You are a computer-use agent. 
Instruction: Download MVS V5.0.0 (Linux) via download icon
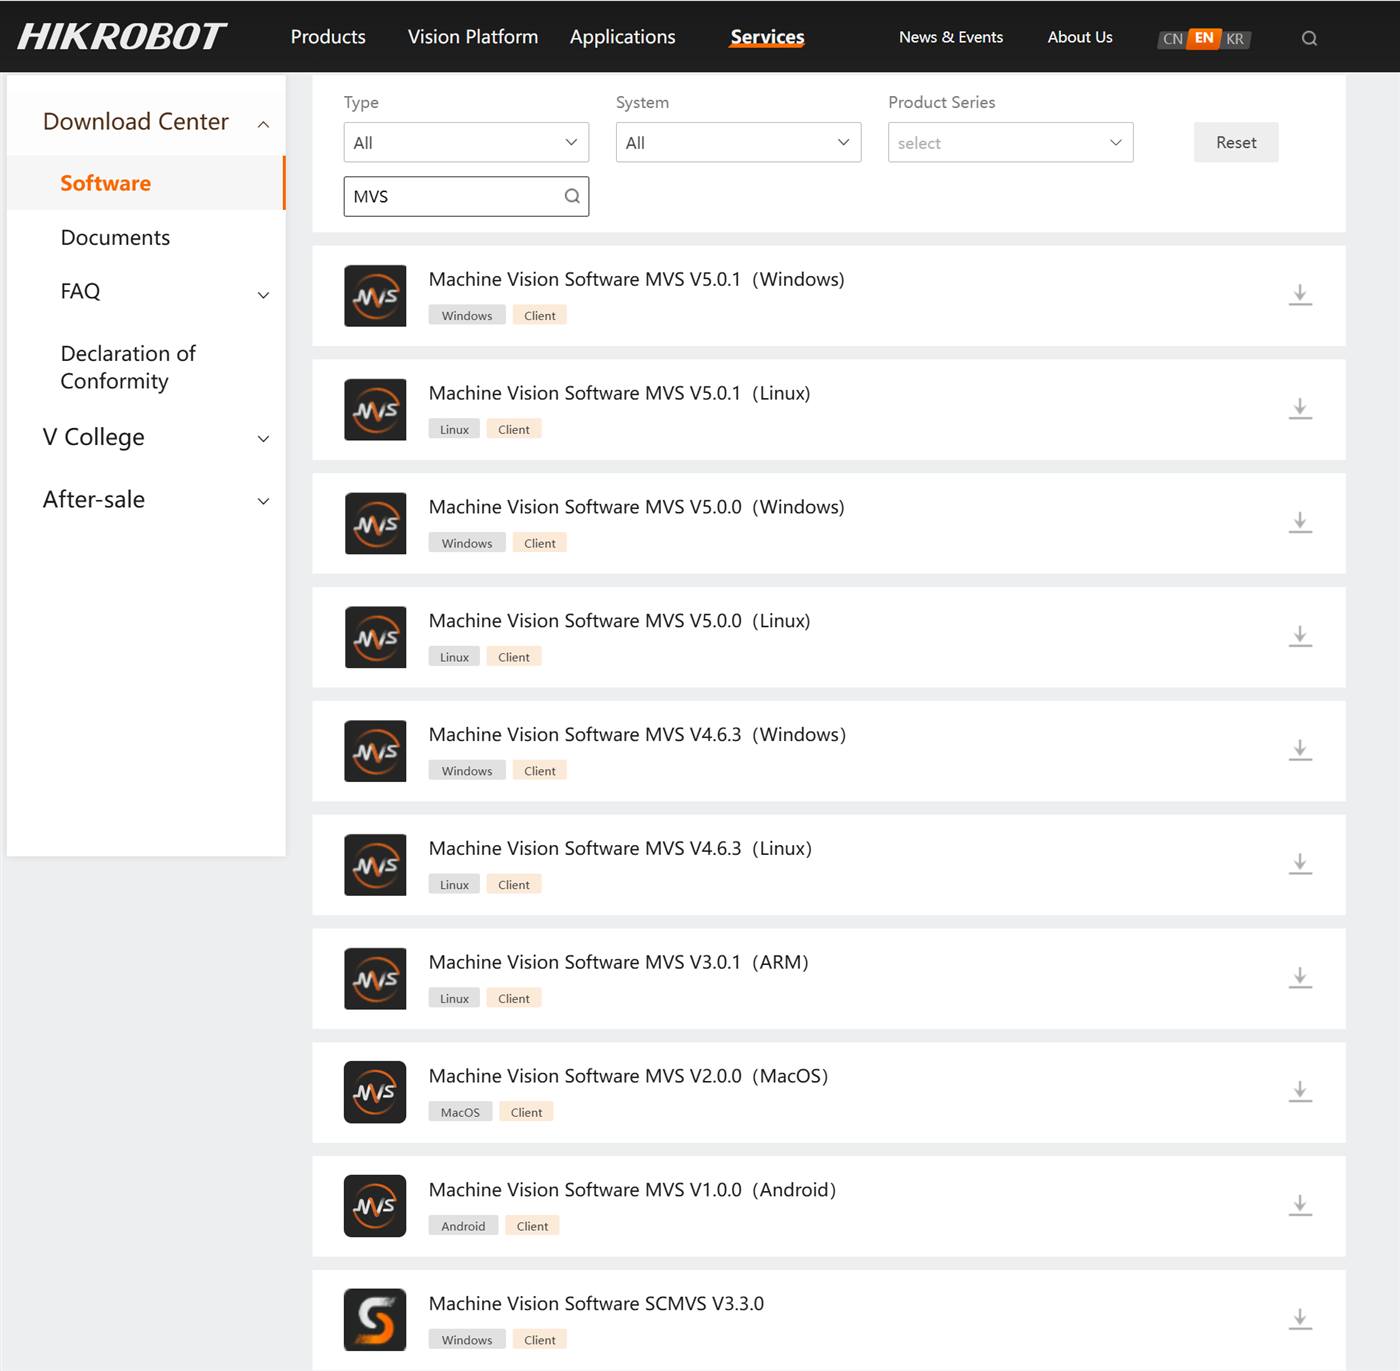click(1300, 637)
